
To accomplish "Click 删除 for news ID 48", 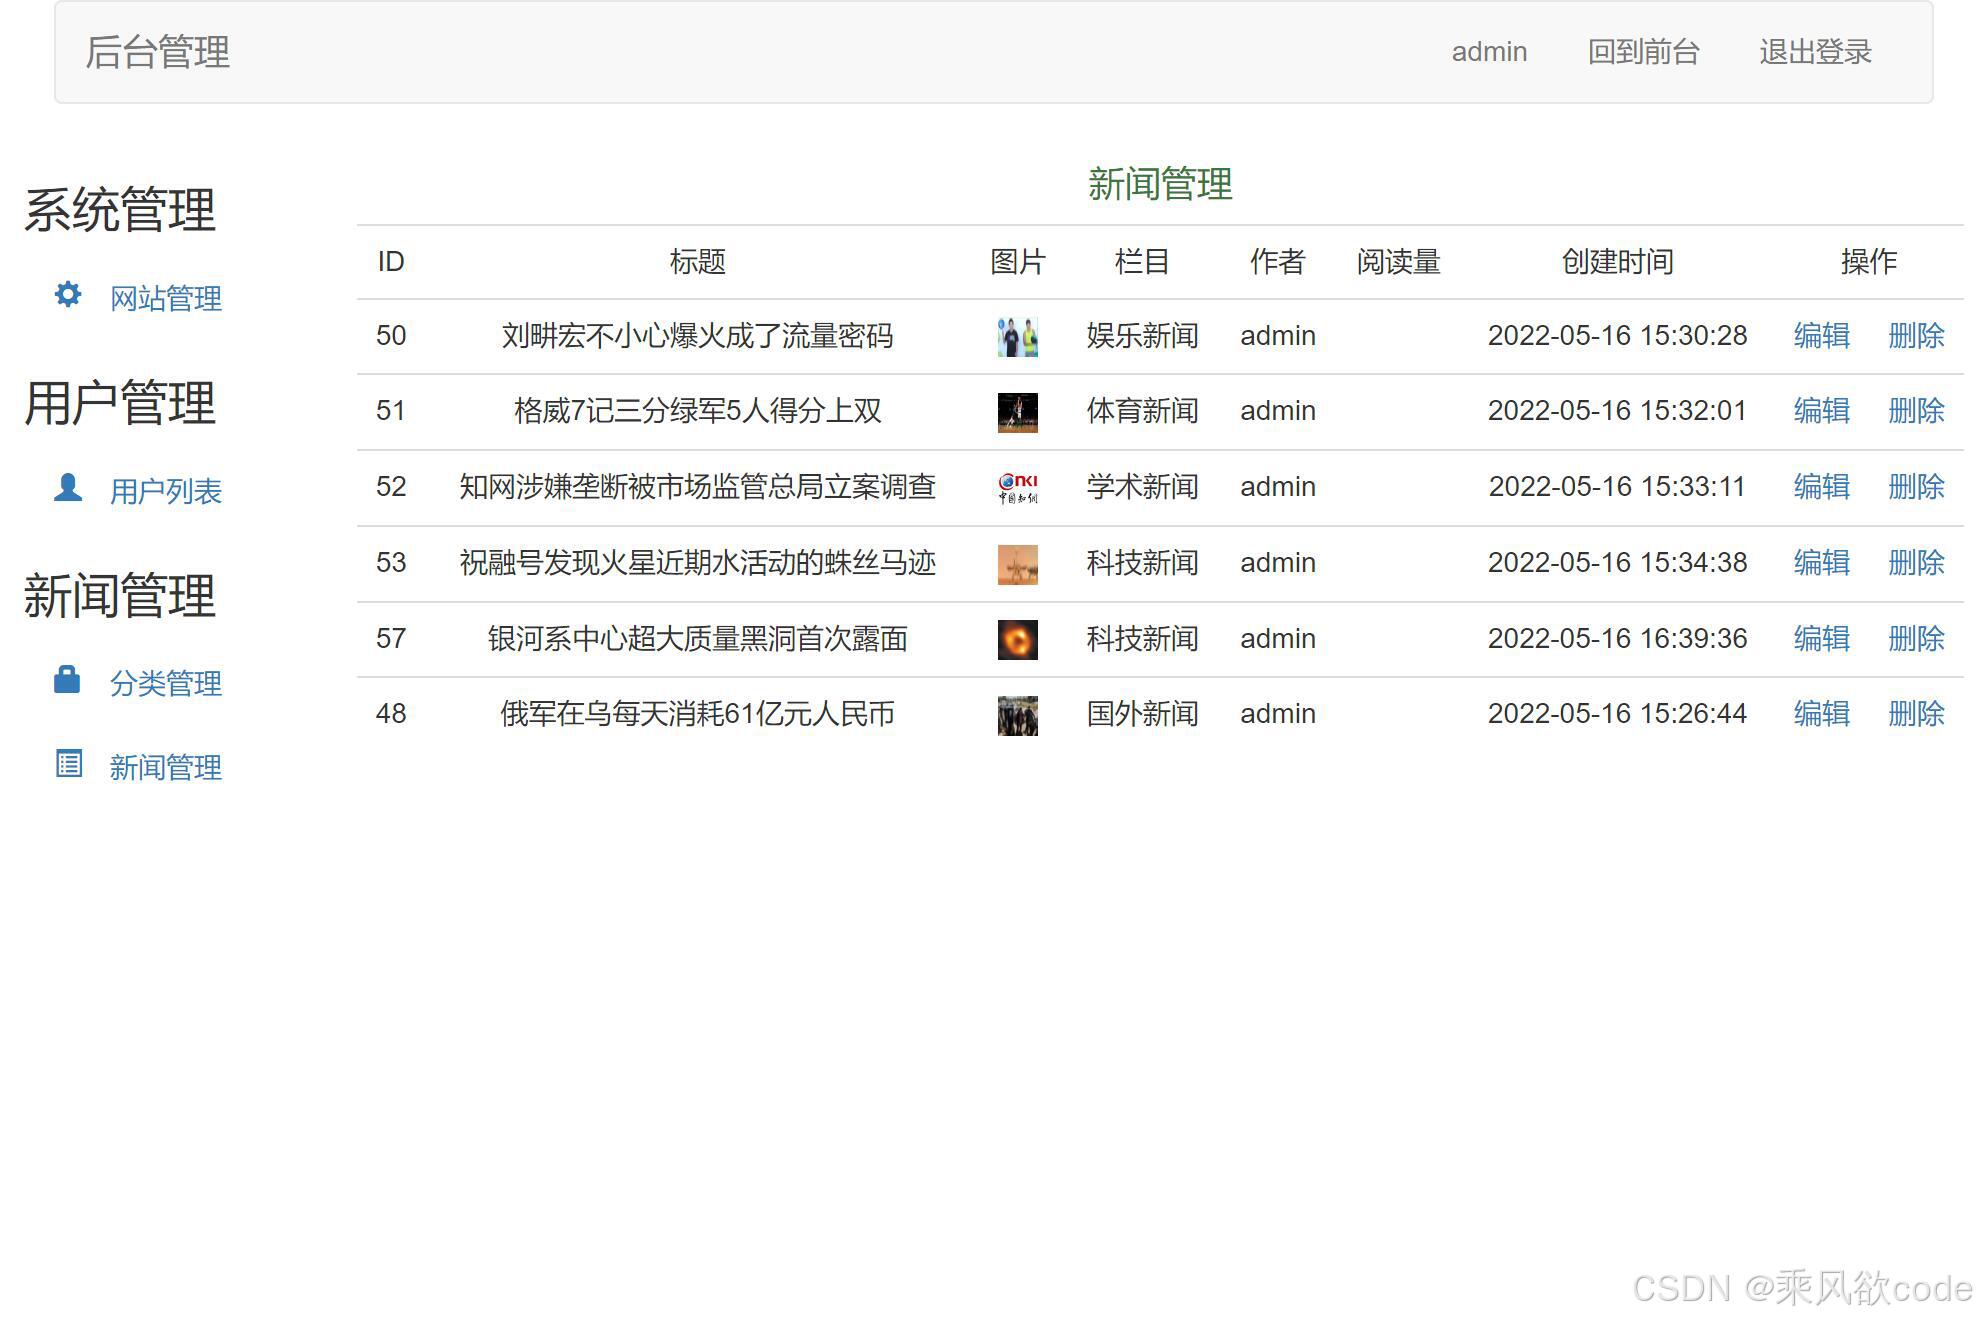I will pos(1915,714).
